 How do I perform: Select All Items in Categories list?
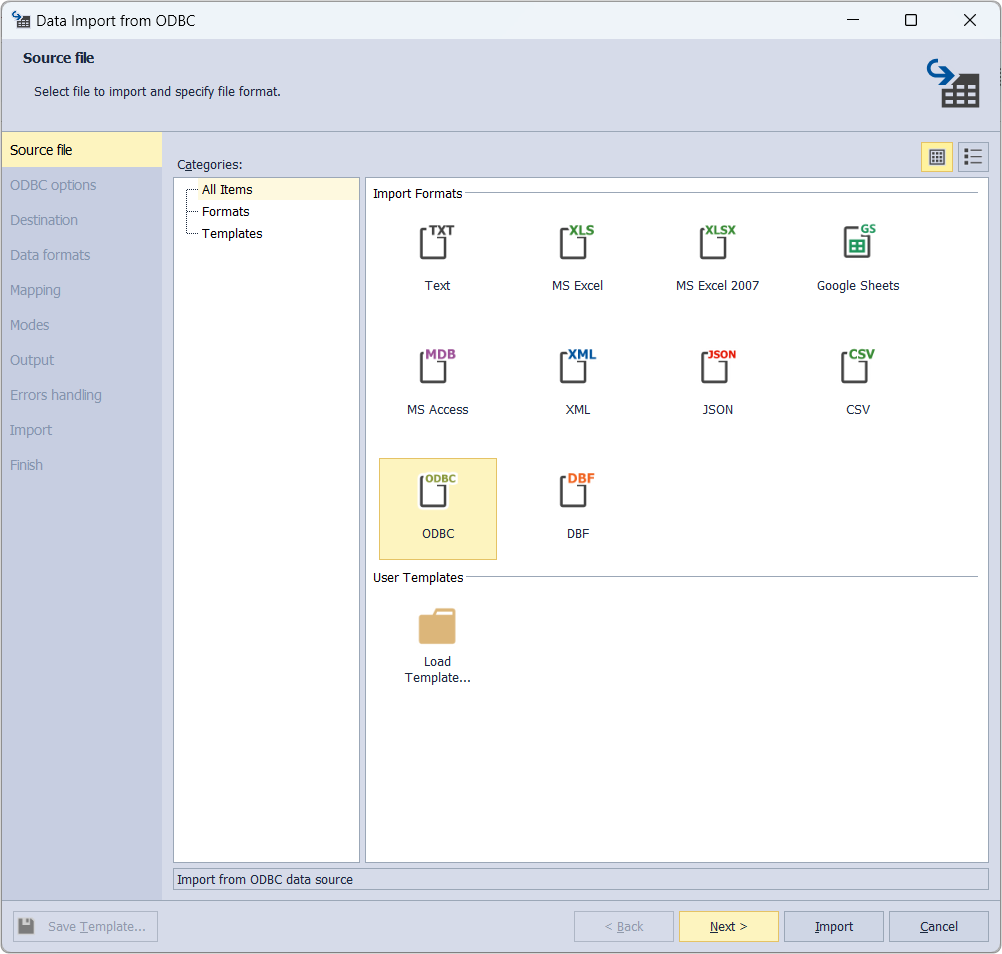(227, 189)
